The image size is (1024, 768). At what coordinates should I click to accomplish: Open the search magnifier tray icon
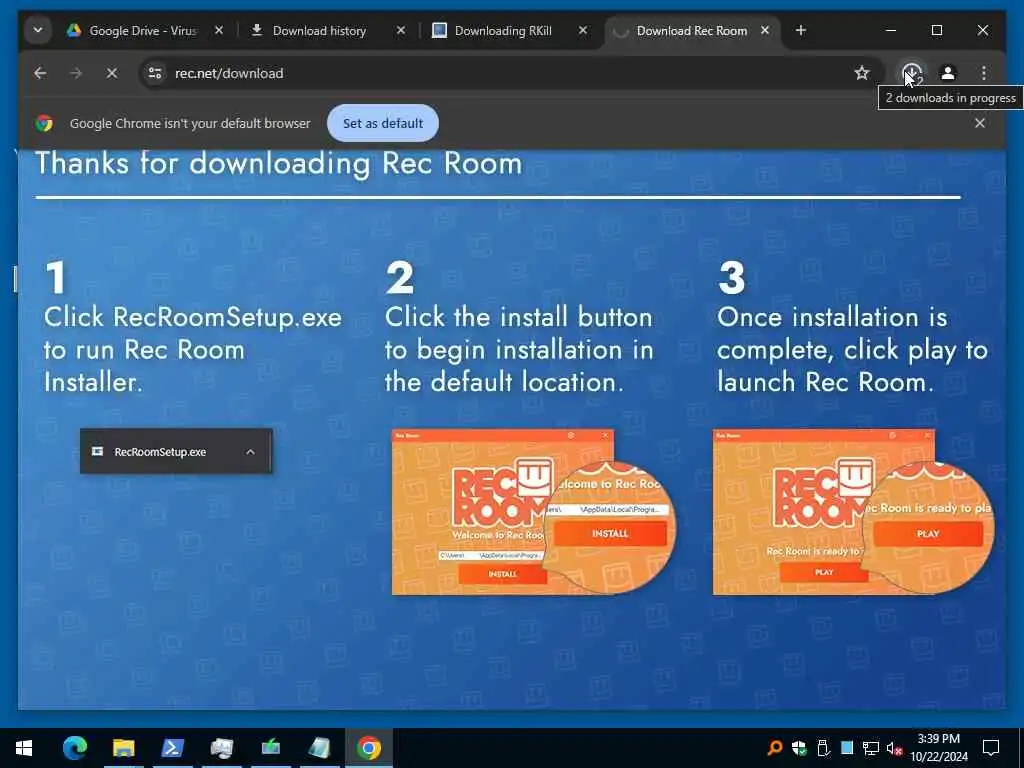(x=775, y=748)
